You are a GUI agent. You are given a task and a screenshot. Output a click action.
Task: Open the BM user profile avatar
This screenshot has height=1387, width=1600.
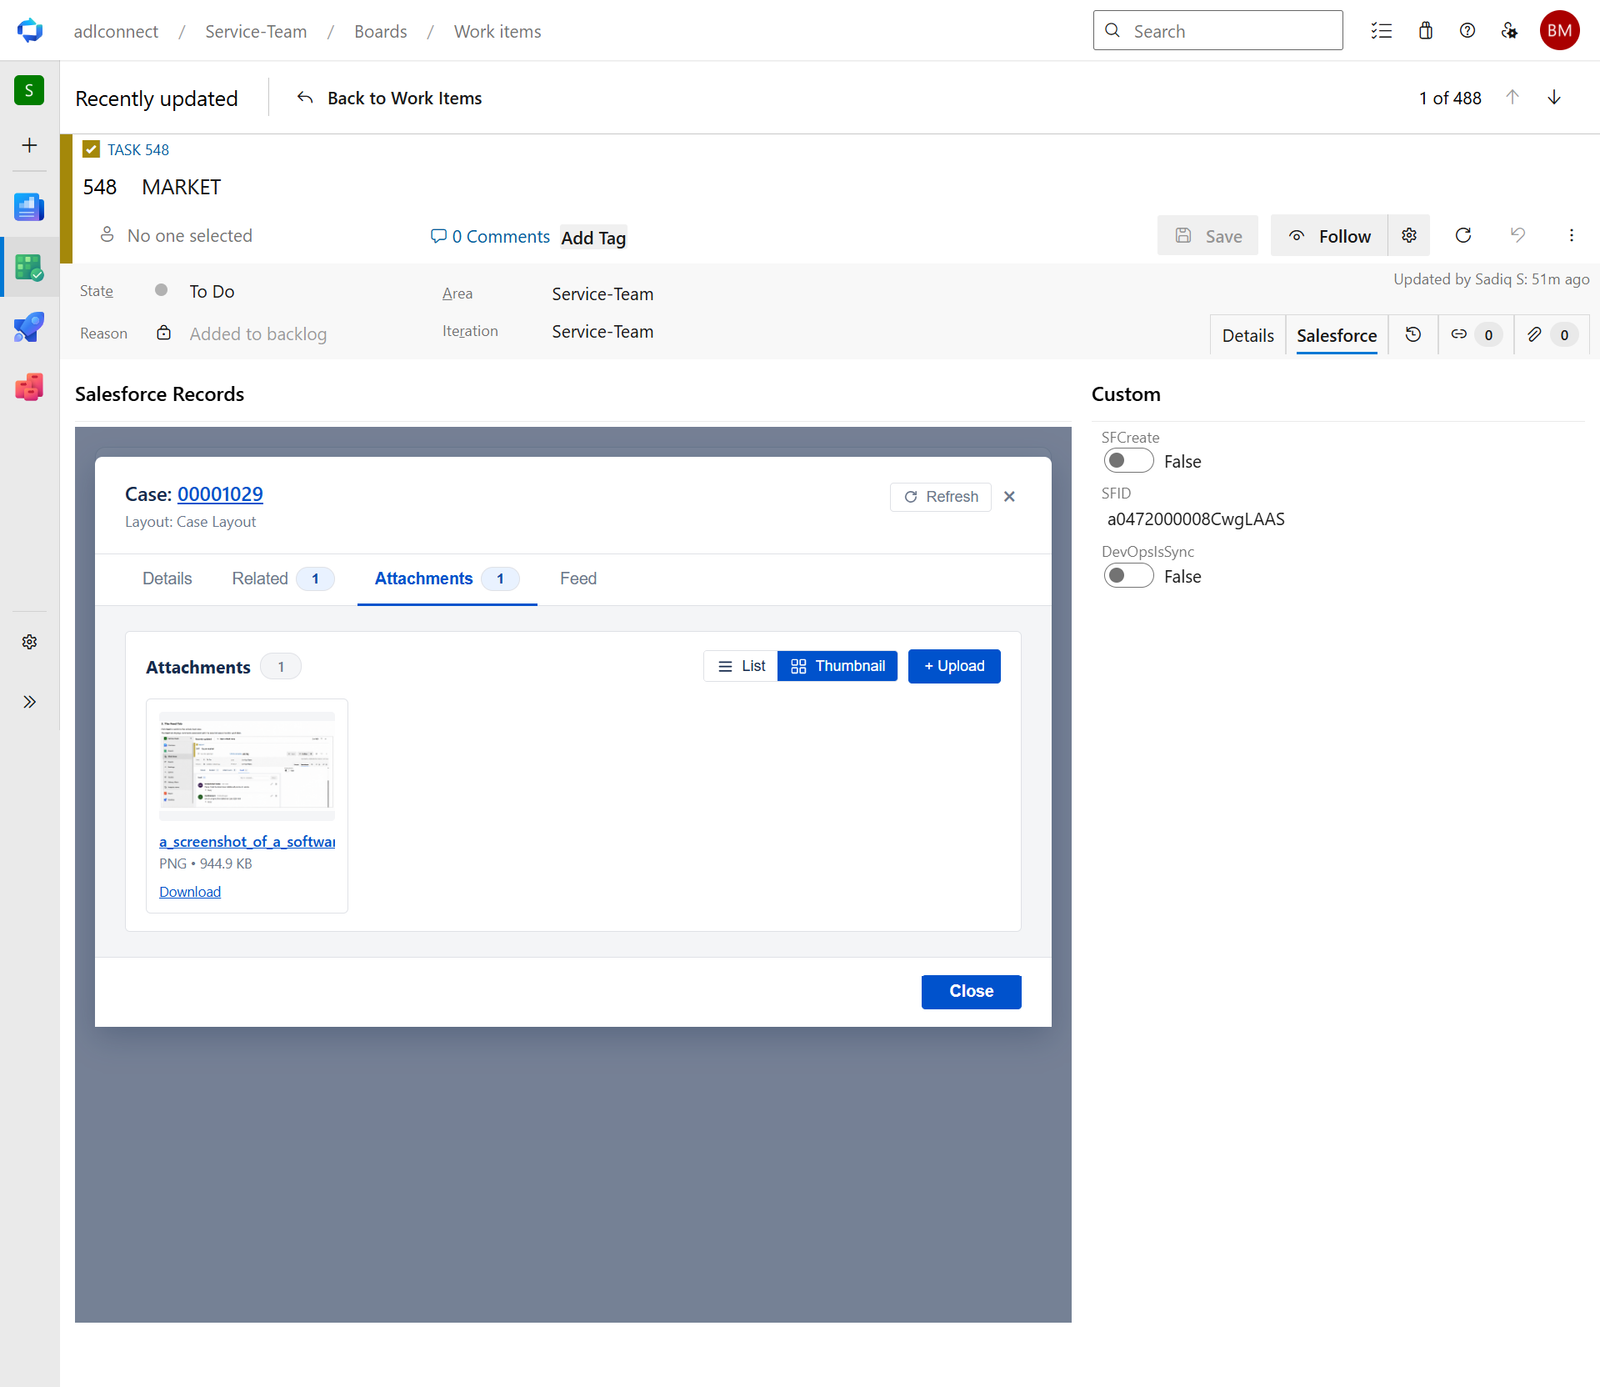[x=1559, y=30]
